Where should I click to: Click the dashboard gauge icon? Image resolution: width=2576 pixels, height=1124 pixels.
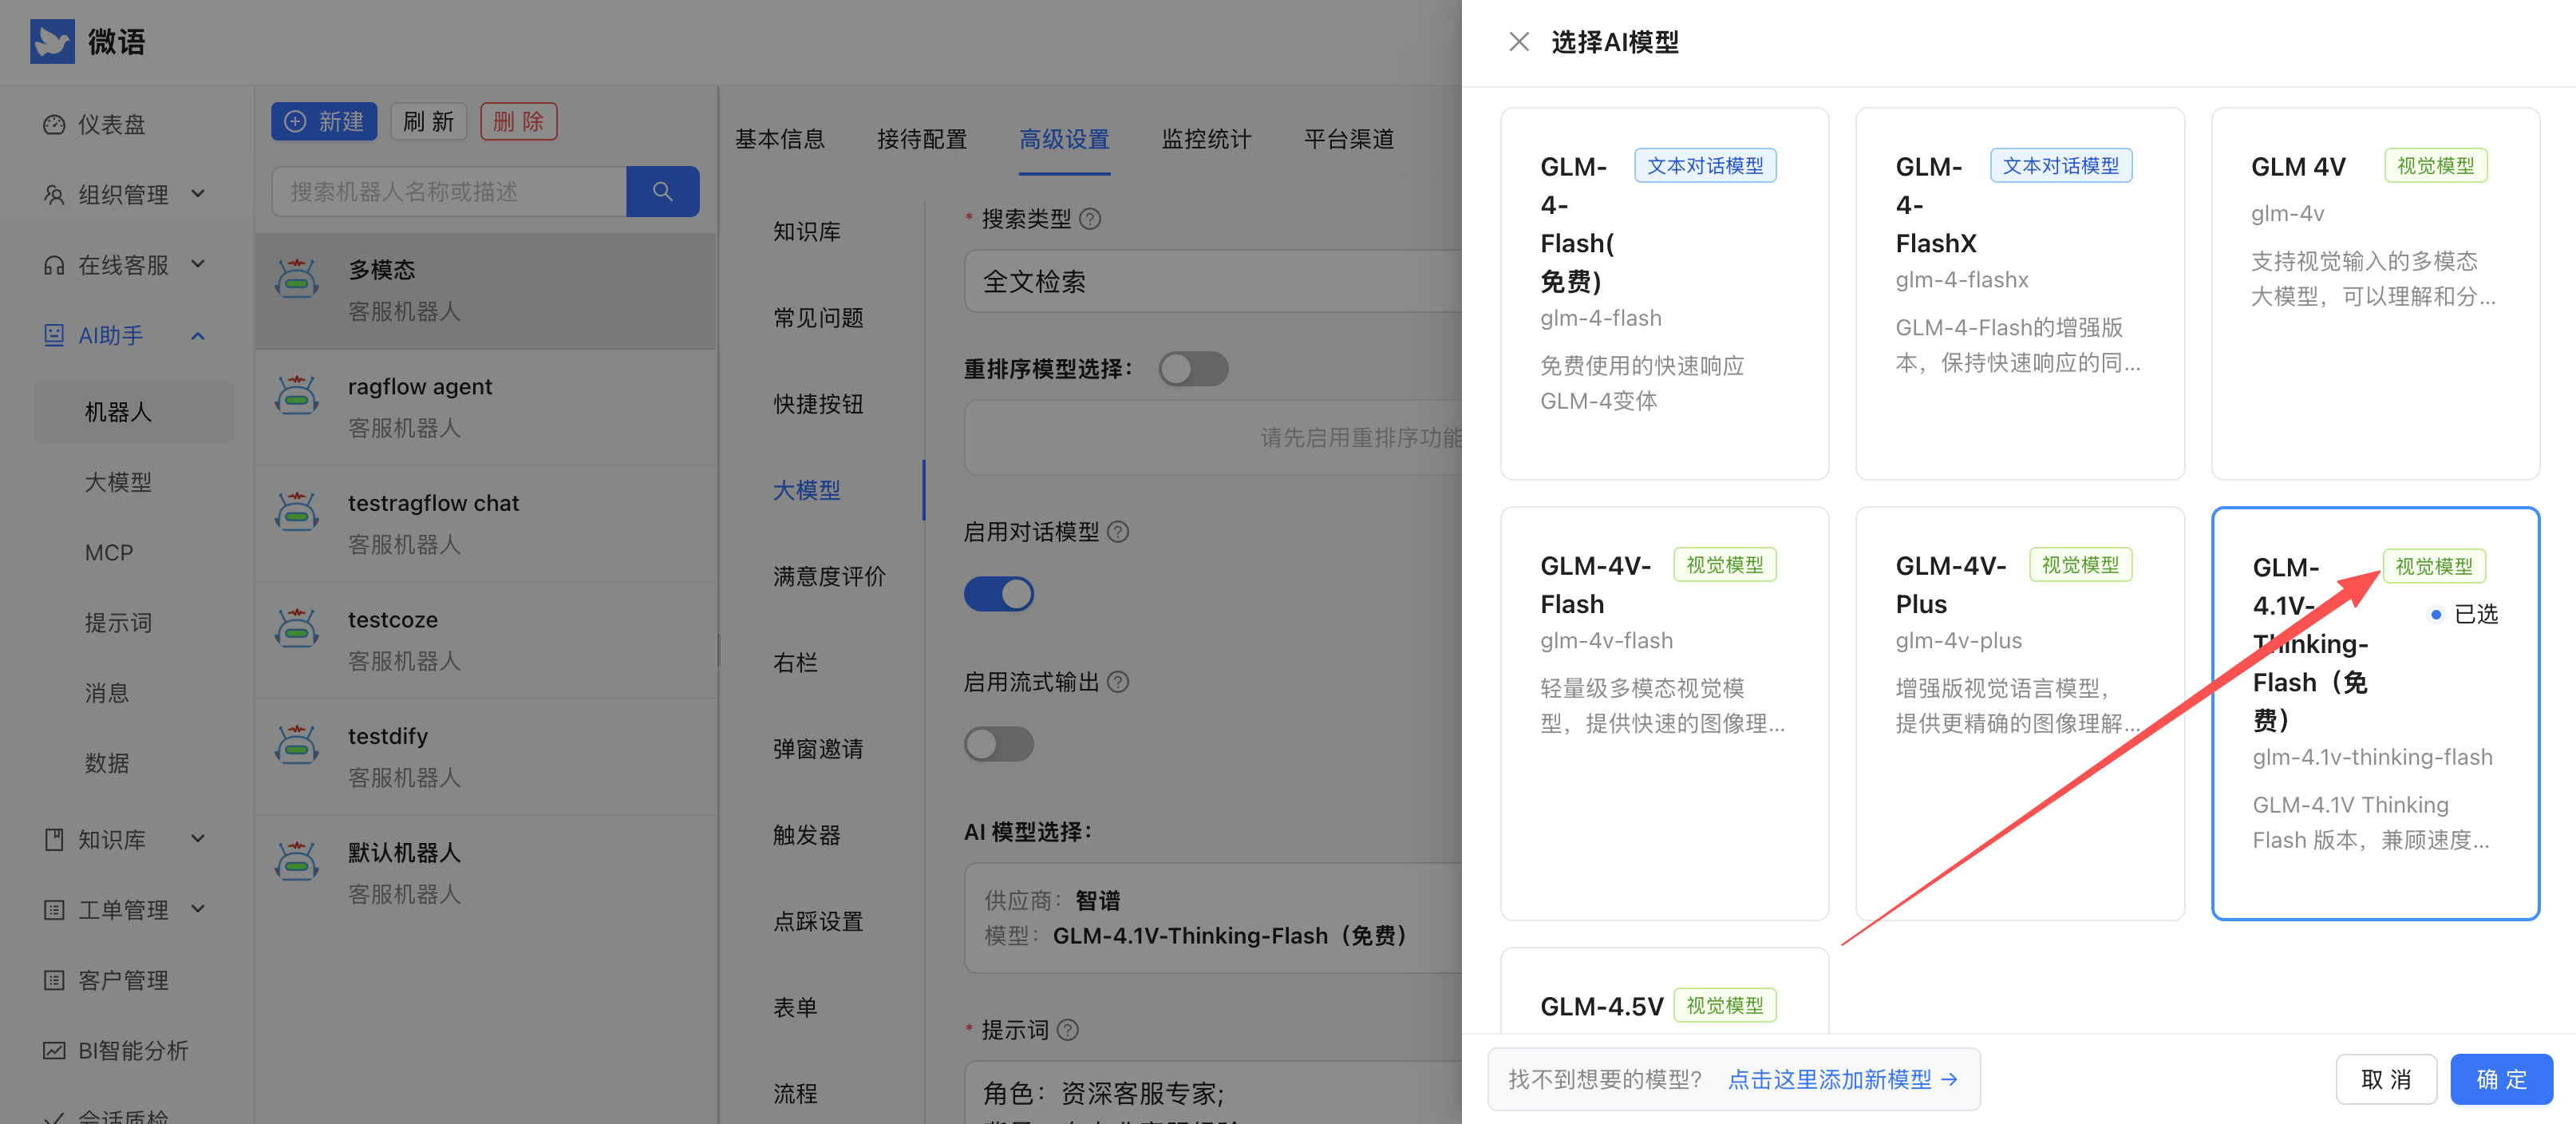(54, 125)
